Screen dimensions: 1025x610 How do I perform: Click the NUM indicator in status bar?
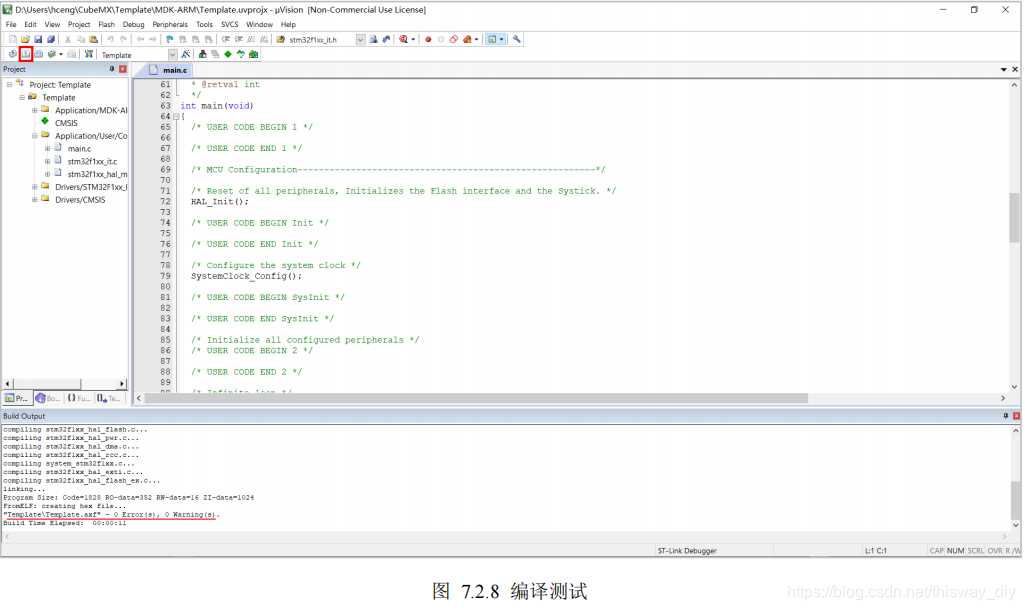(x=955, y=551)
